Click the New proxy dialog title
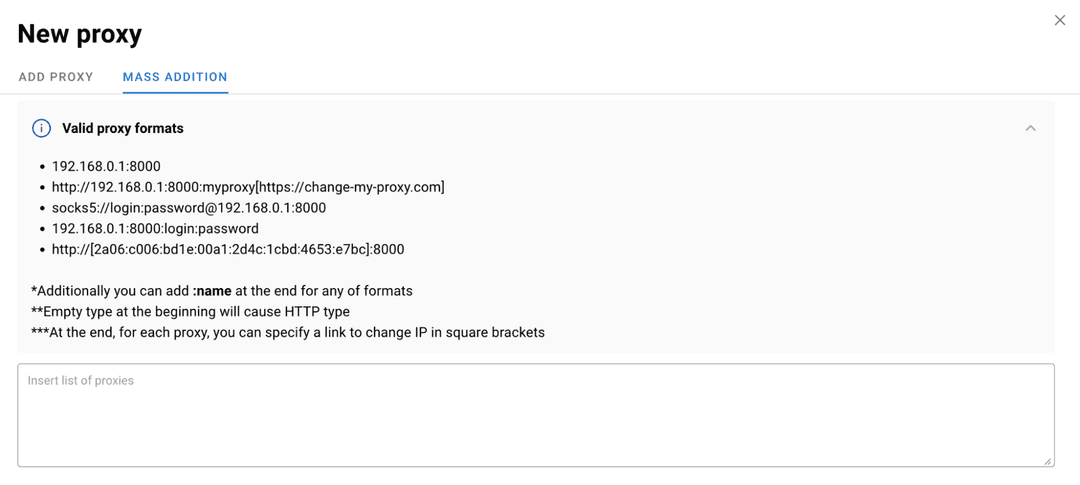1080x485 pixels. (x=80, y=34)
